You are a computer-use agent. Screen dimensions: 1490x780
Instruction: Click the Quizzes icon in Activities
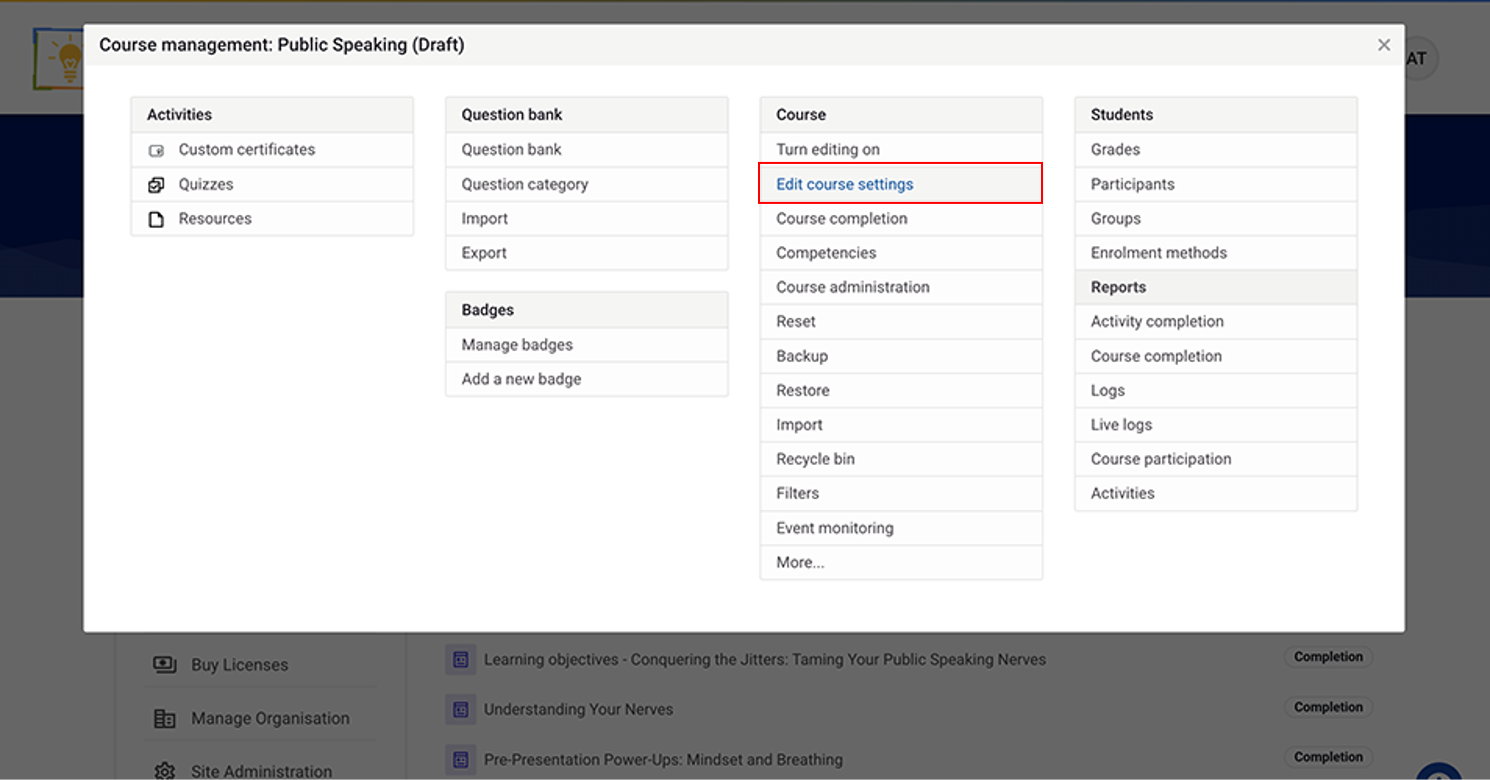(156, 185)
